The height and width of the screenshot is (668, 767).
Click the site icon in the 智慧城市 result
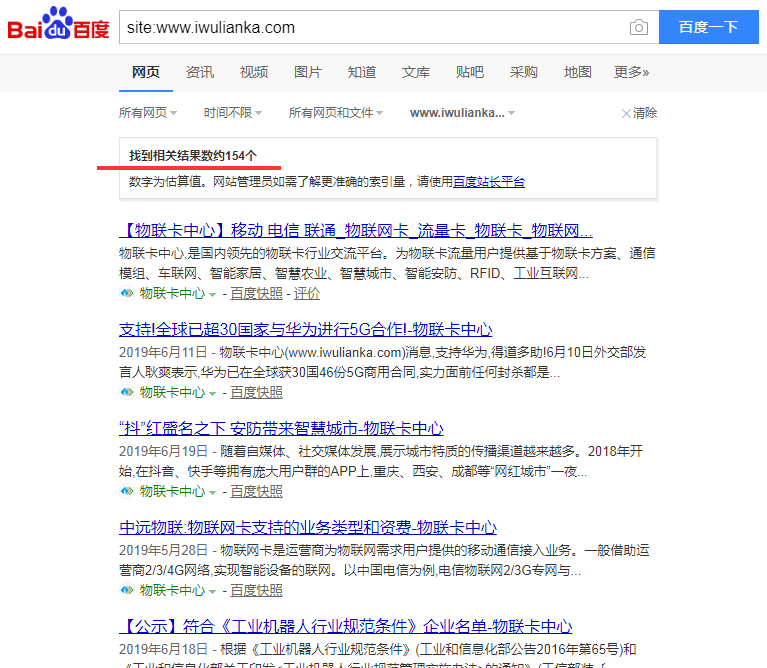[127, 491]
